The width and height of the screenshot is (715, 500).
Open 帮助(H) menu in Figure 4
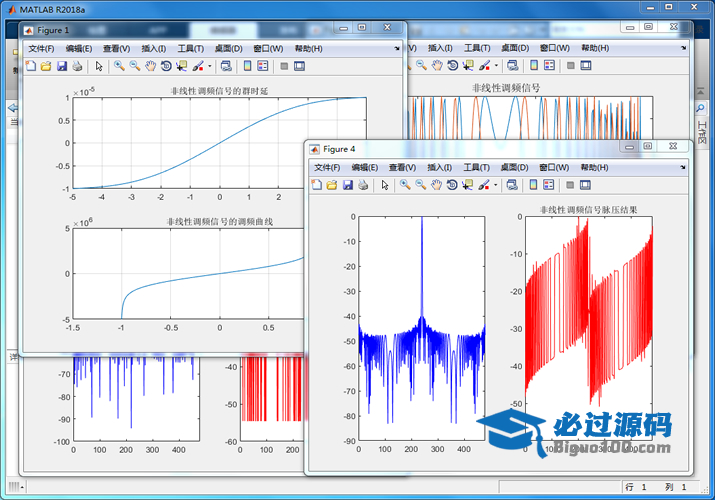click(596, 167)
